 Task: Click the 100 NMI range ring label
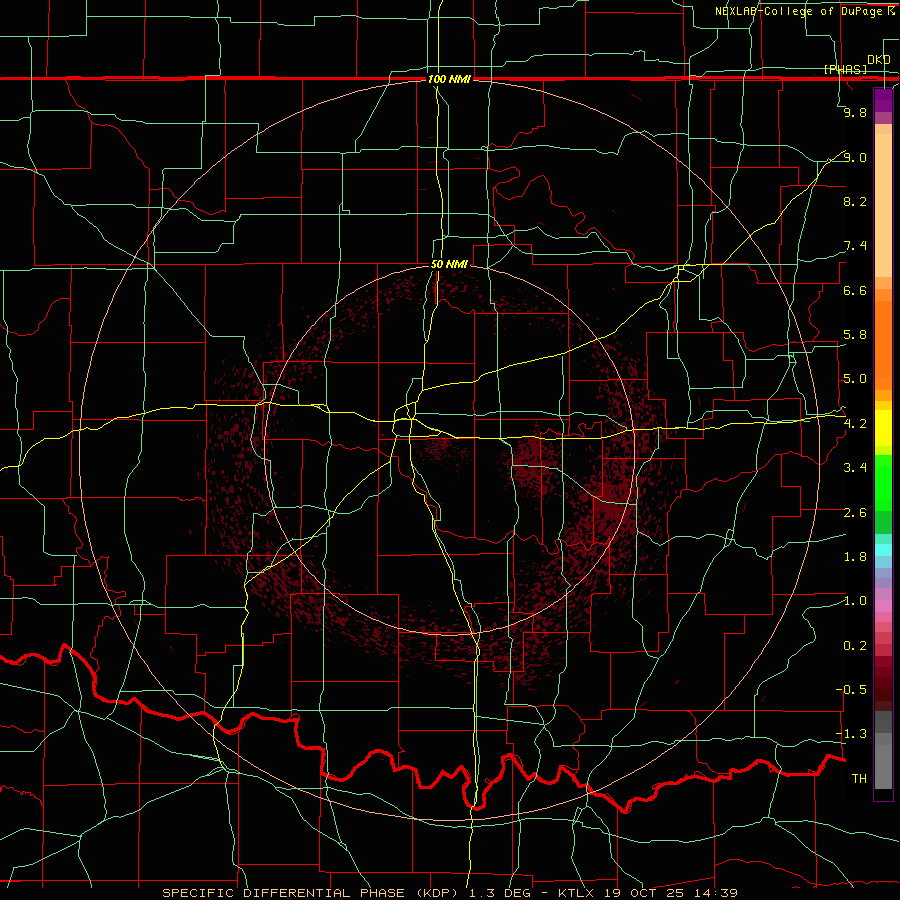point(449,79)
